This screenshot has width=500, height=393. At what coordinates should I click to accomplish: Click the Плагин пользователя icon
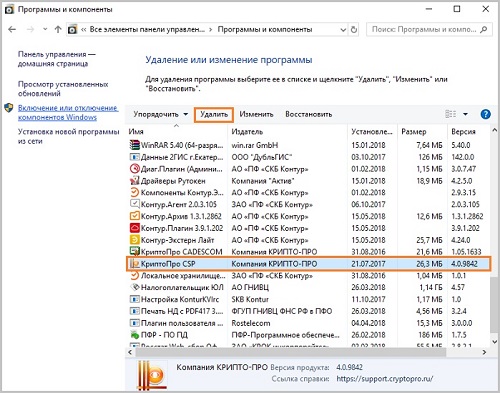point(134,323)
